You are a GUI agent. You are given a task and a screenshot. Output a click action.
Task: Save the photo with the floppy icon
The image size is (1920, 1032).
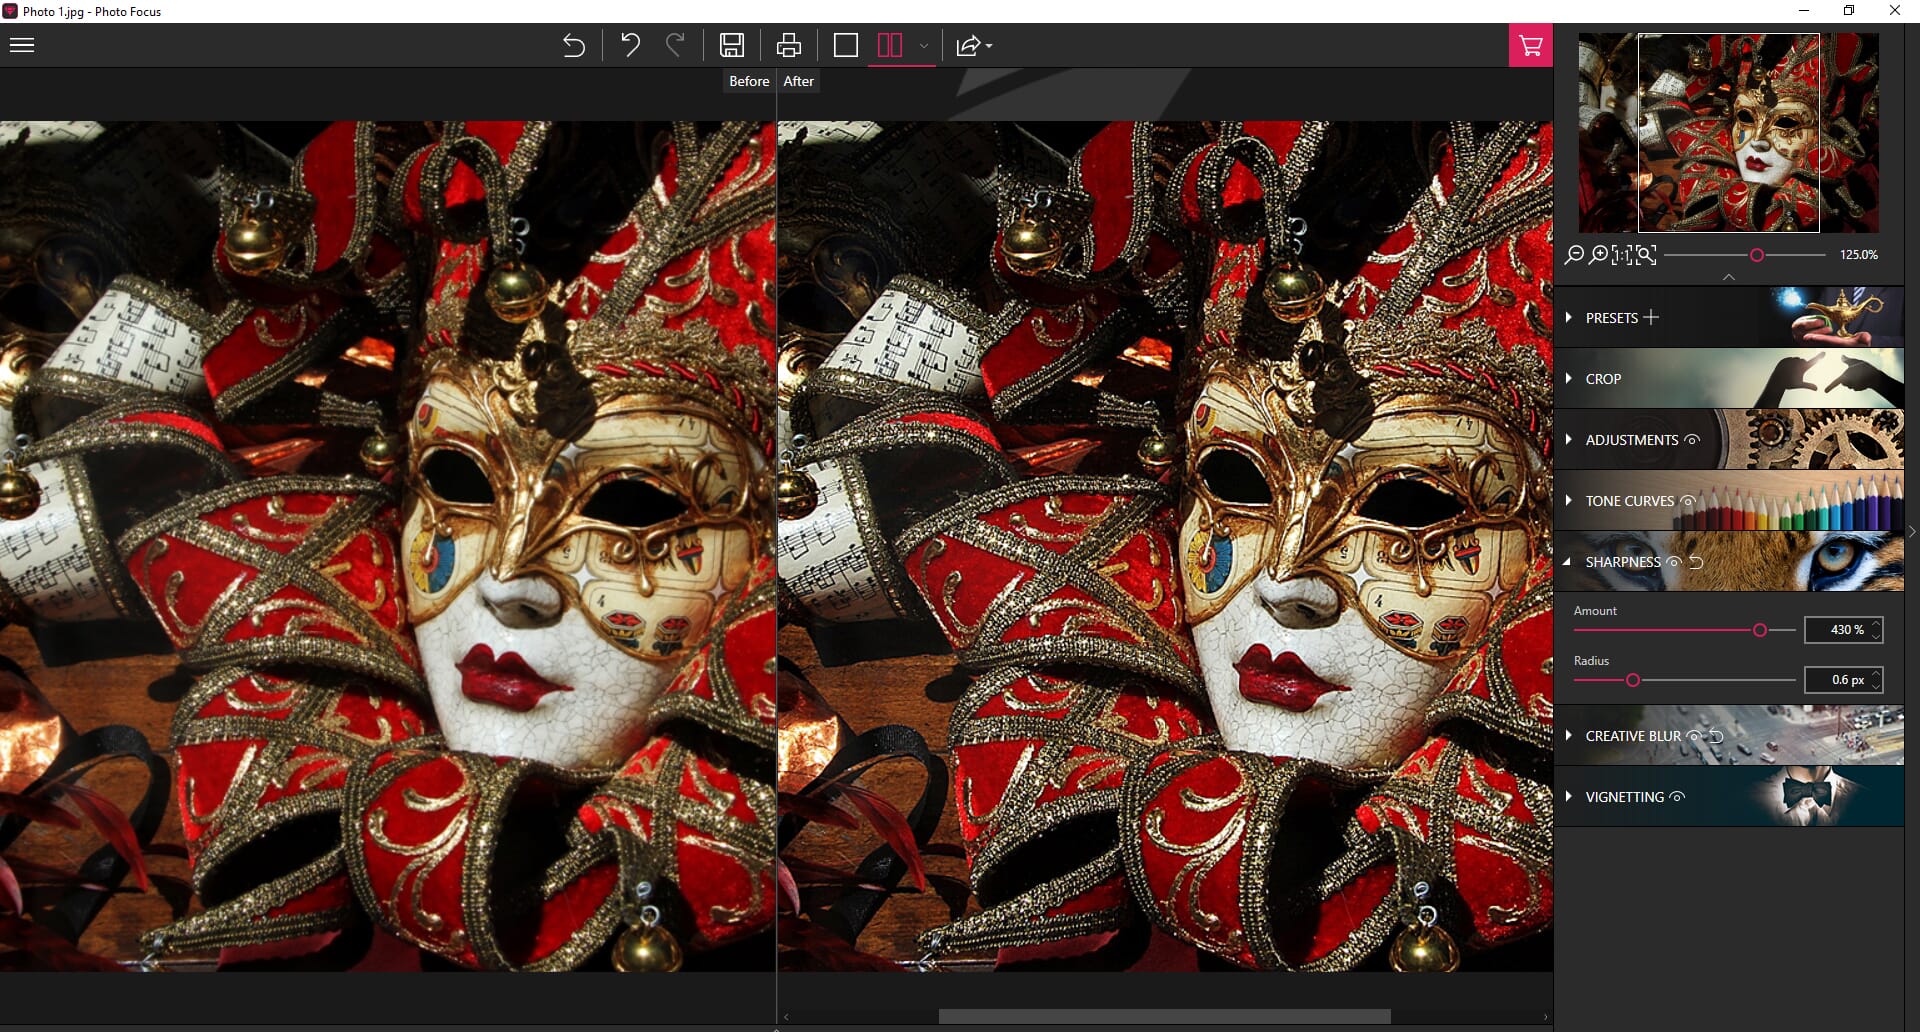(732, 45)
